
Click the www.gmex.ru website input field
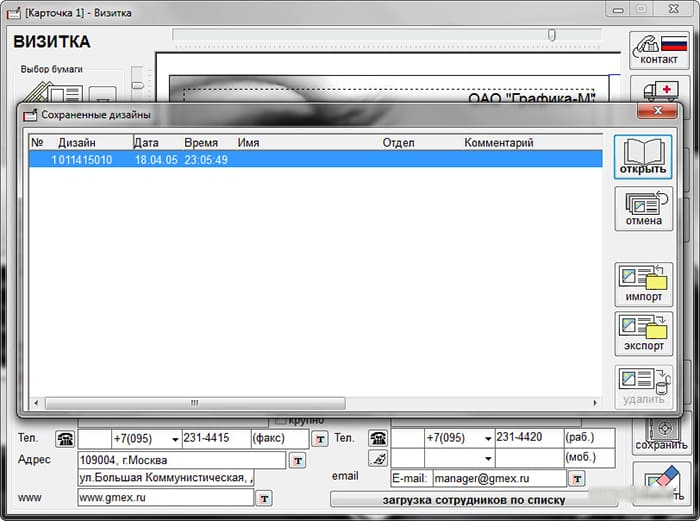click(165, 497)
